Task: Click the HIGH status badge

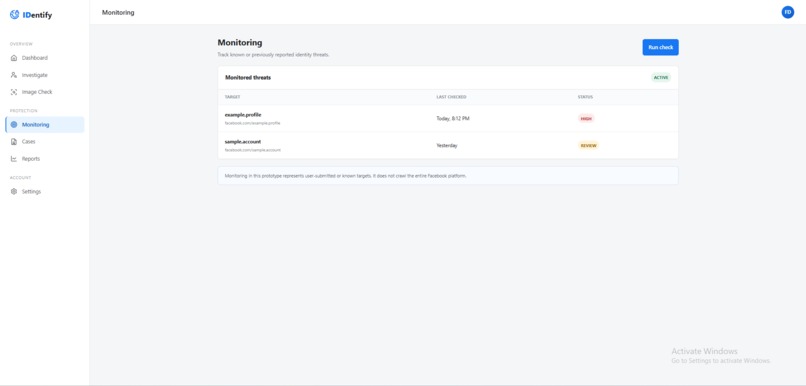Action: point(586,119)
